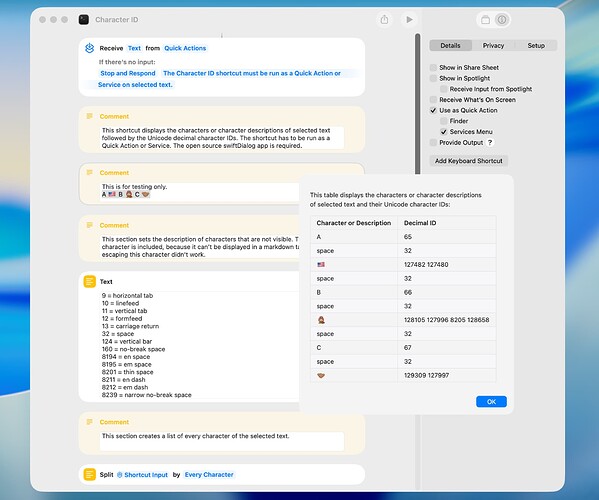
Task: Click the help question mark beside Provide Output
Action: pyautogui.click(x=490, y=142)
